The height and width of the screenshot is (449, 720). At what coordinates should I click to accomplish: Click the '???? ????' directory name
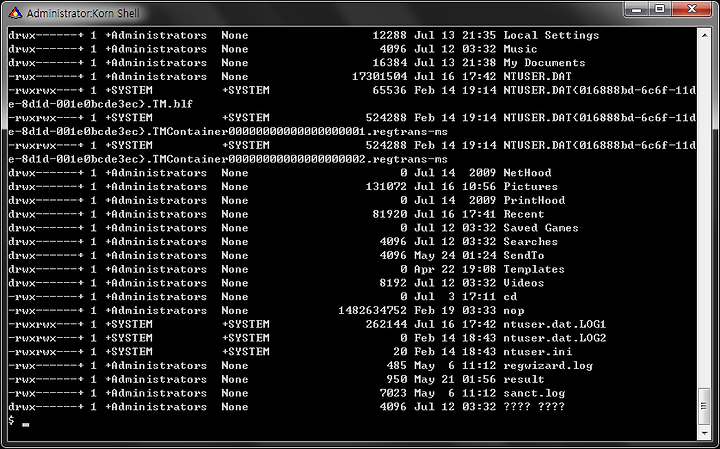[534, 407]
